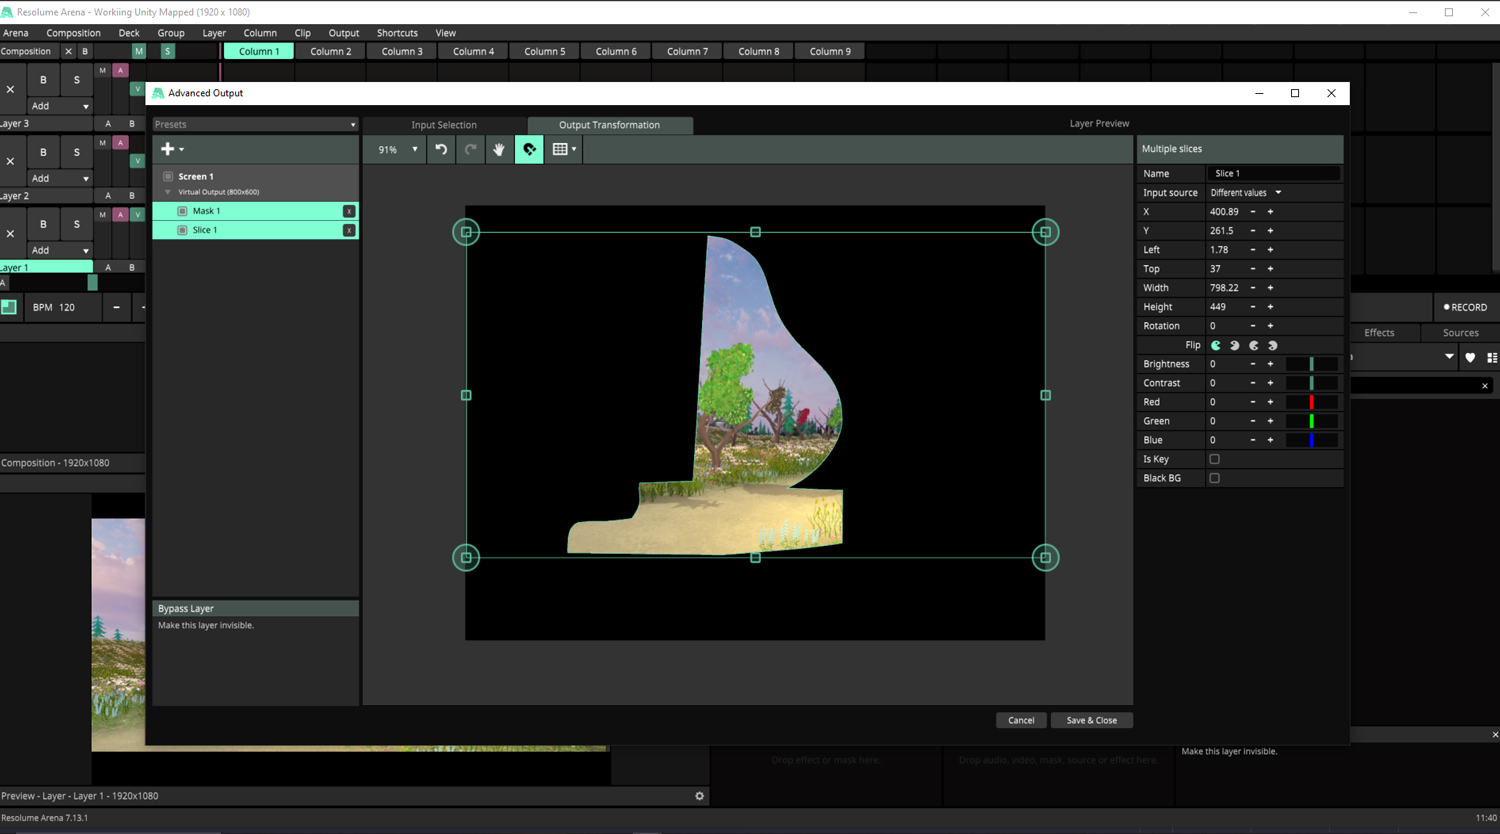Enable the Black BG checkbox
1500x834 pixels.
pyautogui.click(x=1215, y=478)
